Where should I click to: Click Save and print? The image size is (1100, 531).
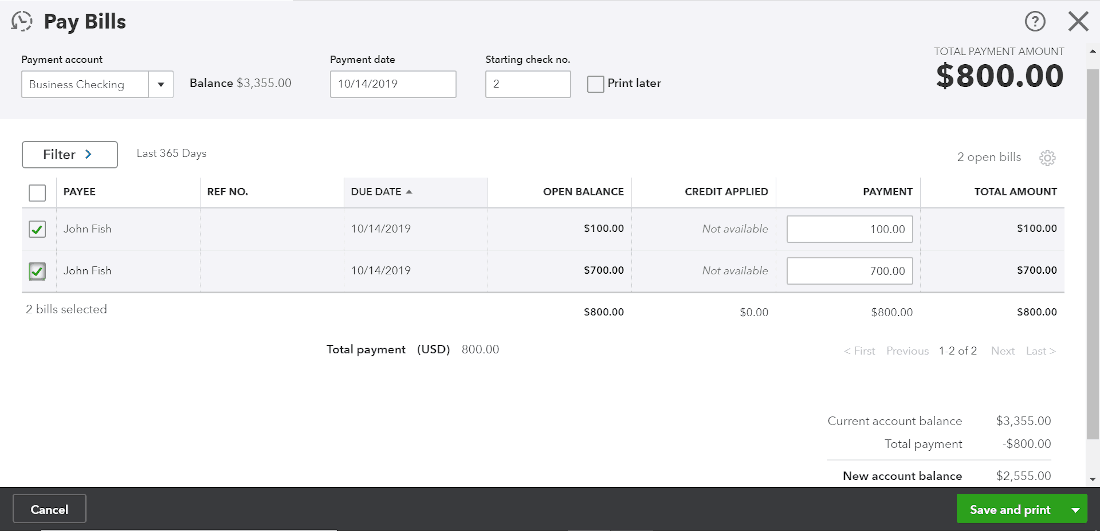(1010, 510)
